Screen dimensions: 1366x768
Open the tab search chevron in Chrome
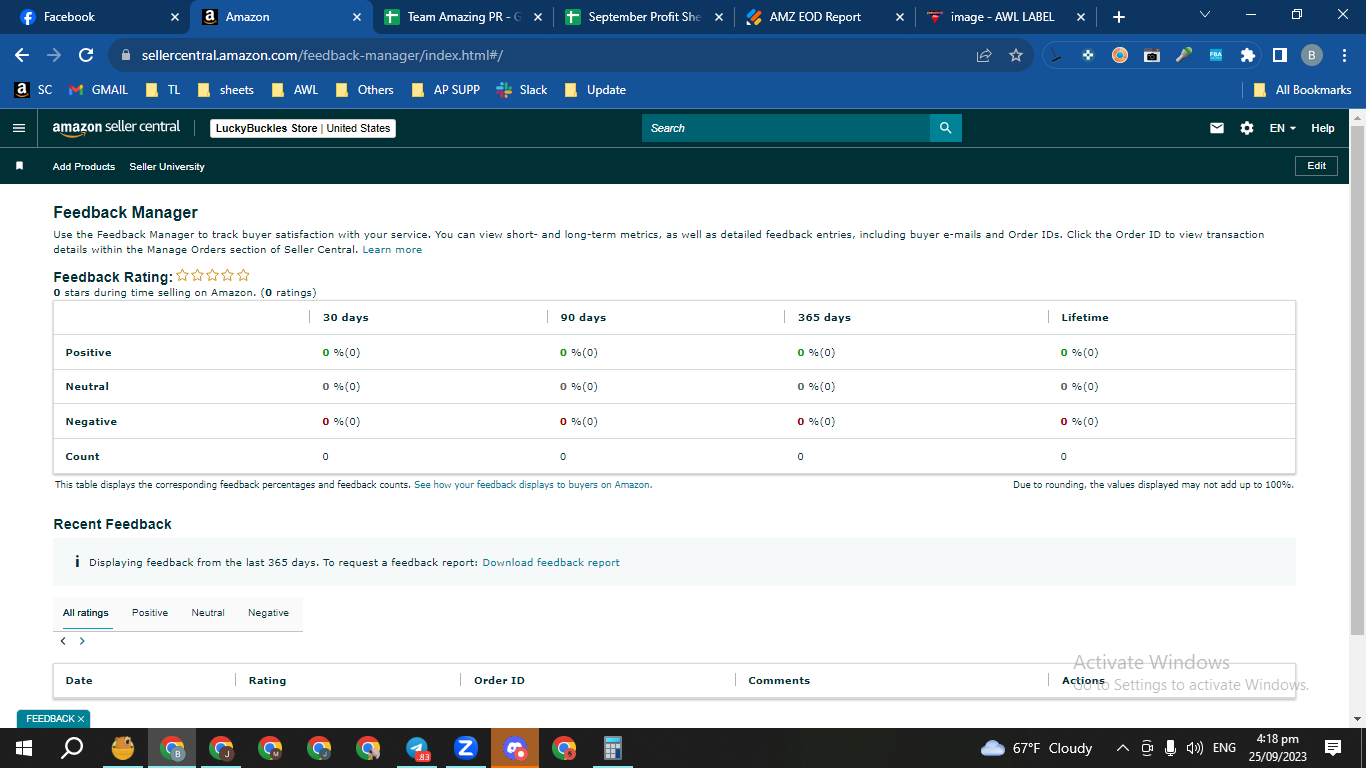(x=1204, y=15)
